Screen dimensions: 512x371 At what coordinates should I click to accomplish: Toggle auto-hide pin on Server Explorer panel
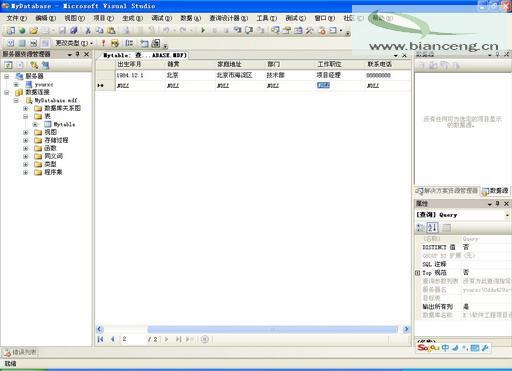coord(78,54)
